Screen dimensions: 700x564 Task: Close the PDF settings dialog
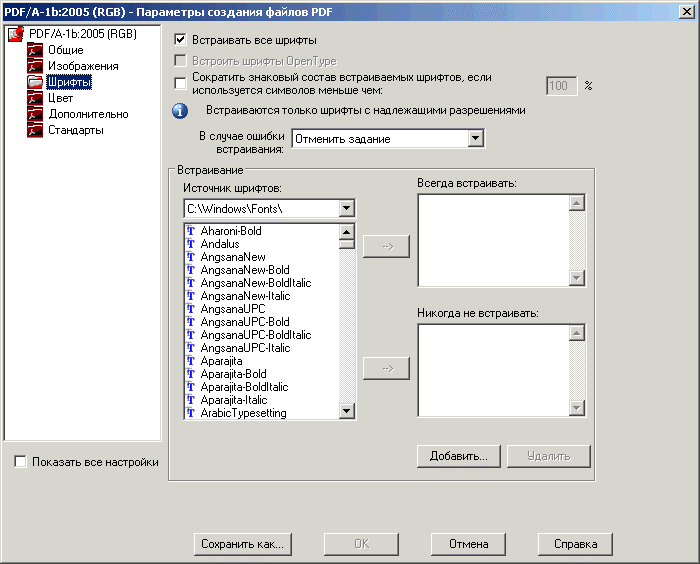coord(687,12)
